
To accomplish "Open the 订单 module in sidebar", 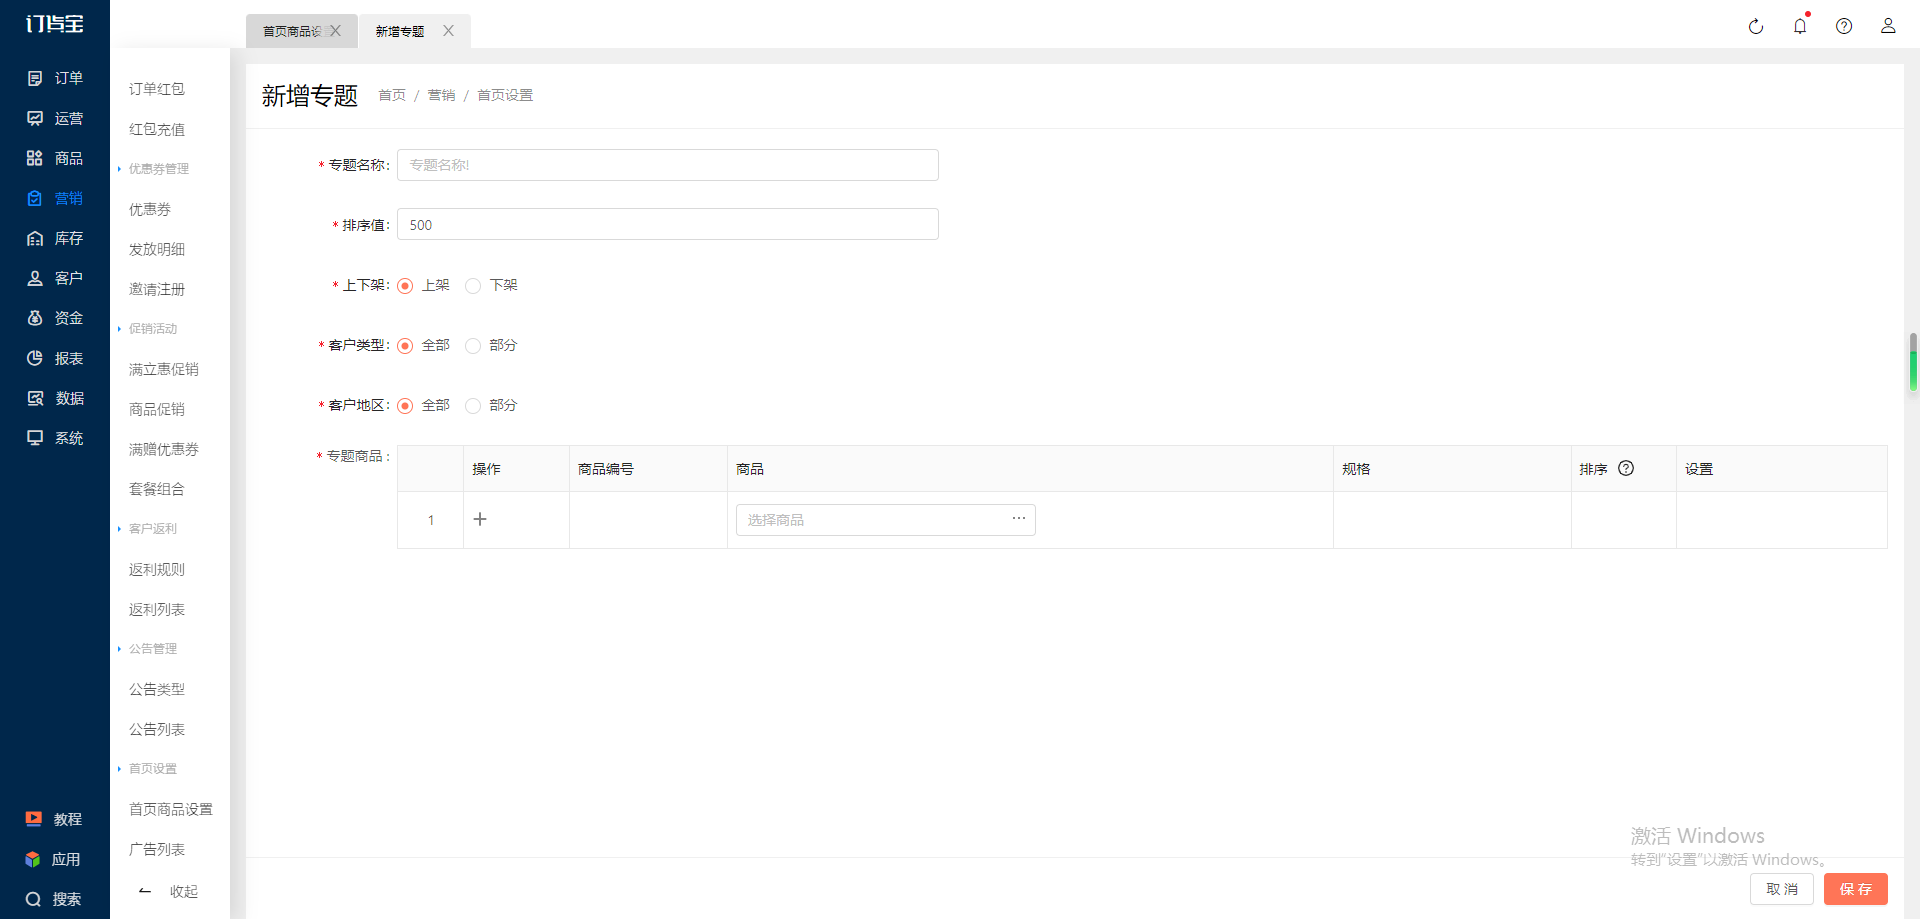I will [x=55, y=78].
